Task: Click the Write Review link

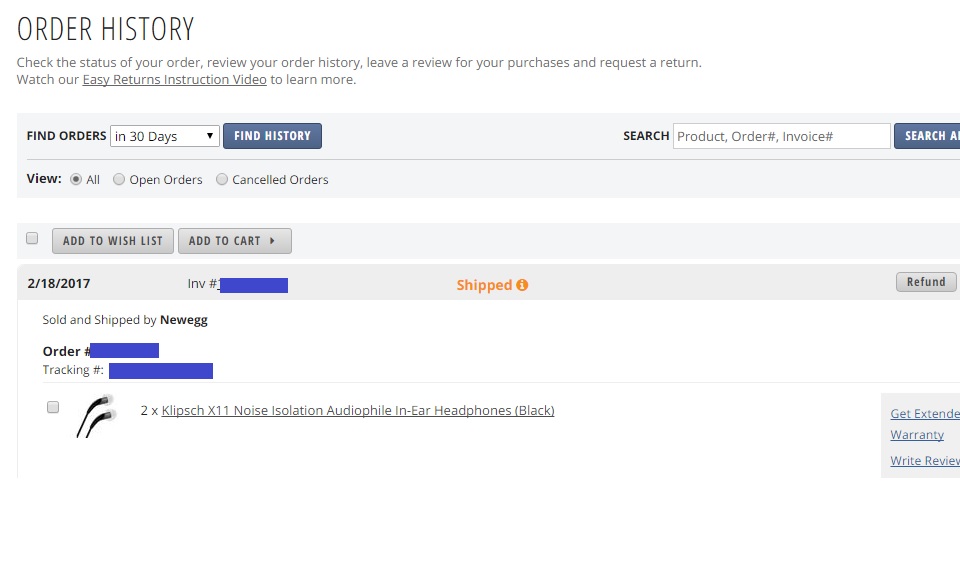Action: [925, 461]
